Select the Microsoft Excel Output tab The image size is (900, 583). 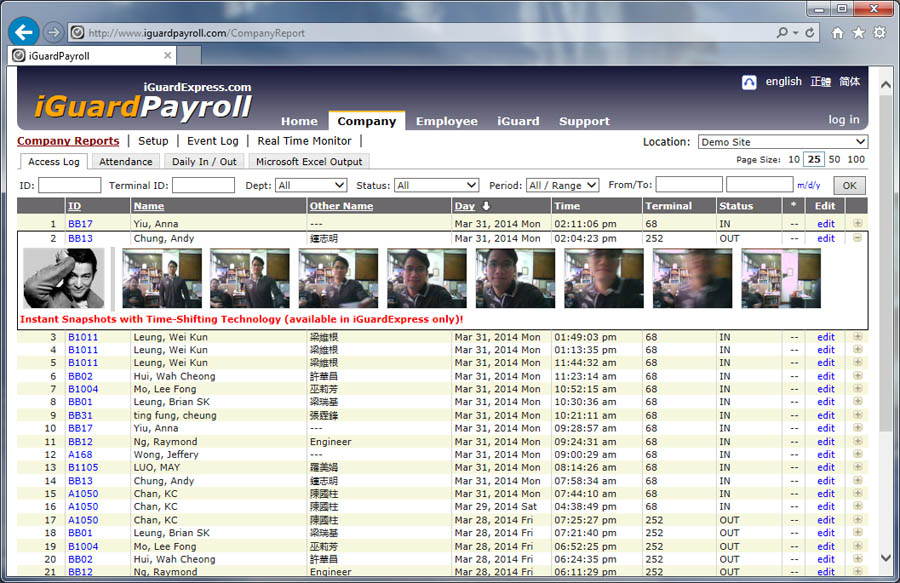tap(309, 162)
